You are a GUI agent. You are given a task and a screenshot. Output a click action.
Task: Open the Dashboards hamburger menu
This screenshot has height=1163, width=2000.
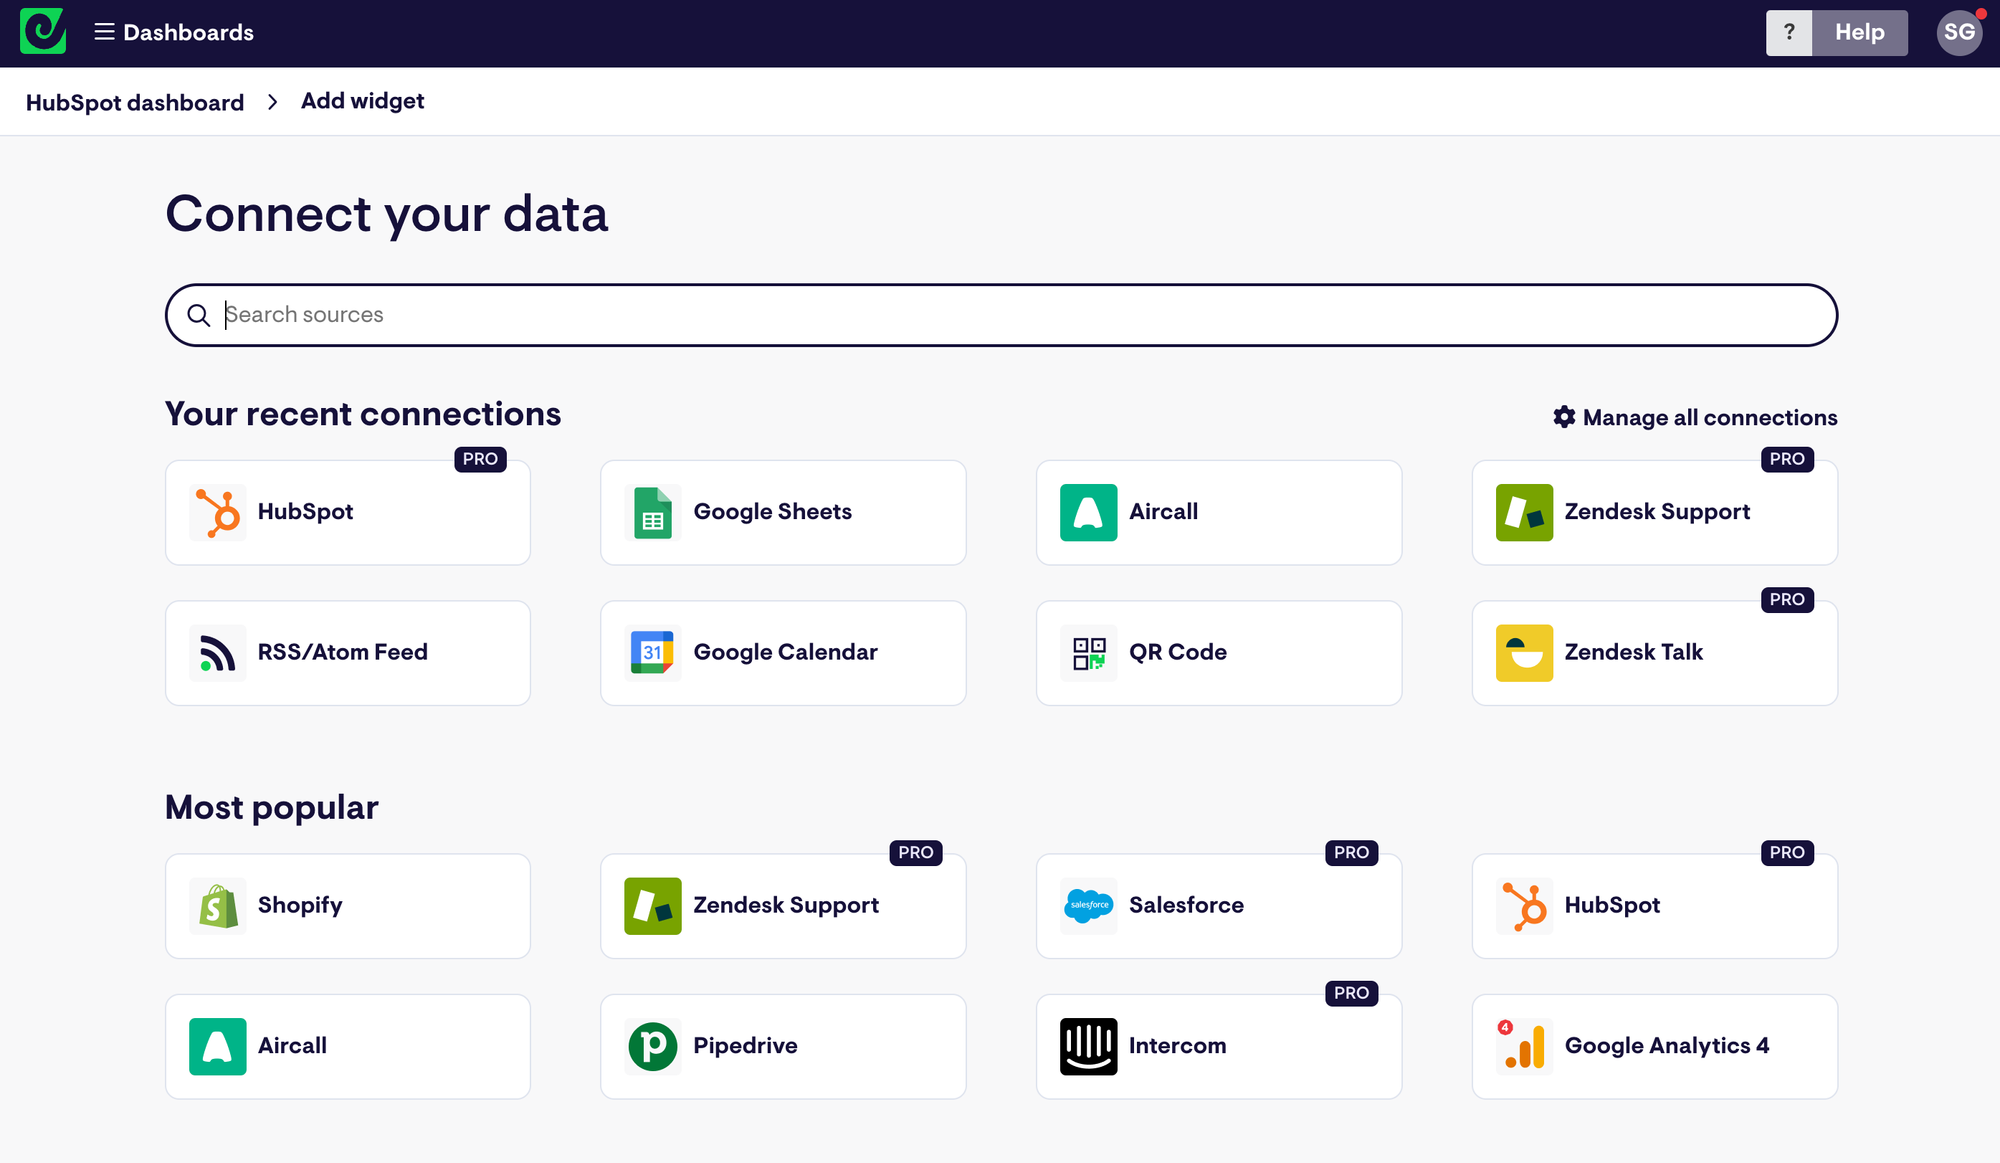(x=104, y=32)
